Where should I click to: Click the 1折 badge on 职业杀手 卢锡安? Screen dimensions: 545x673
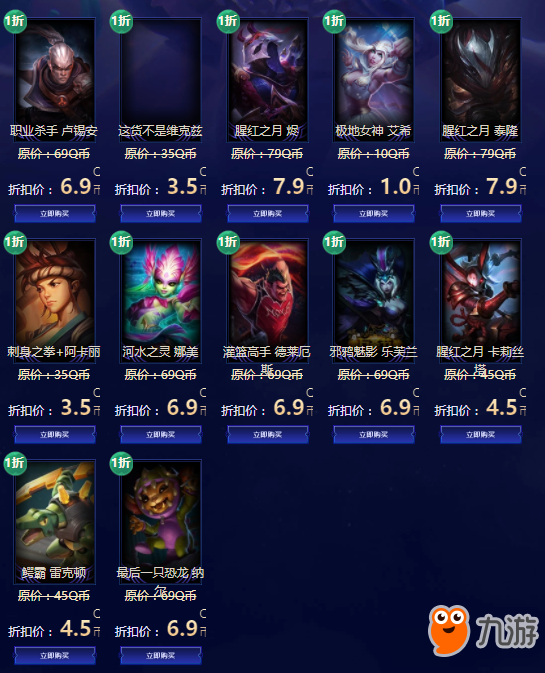pos(15,21)
